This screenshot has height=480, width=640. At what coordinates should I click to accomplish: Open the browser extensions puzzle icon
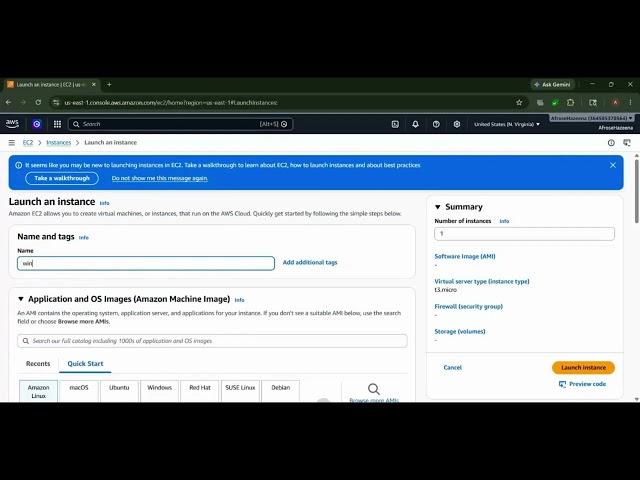(571, 102)
